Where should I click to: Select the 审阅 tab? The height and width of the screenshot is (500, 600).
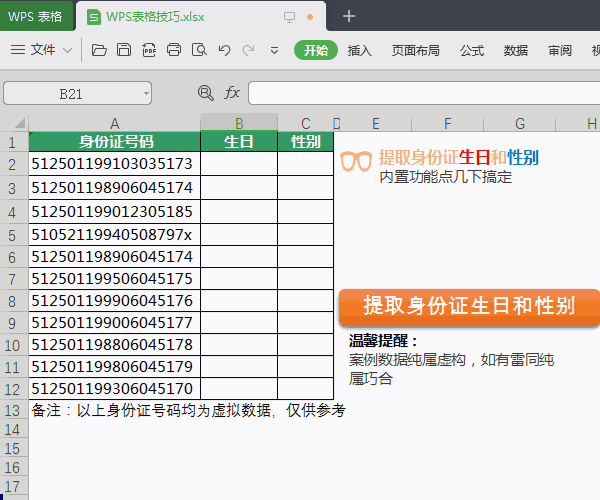(560, 50)
